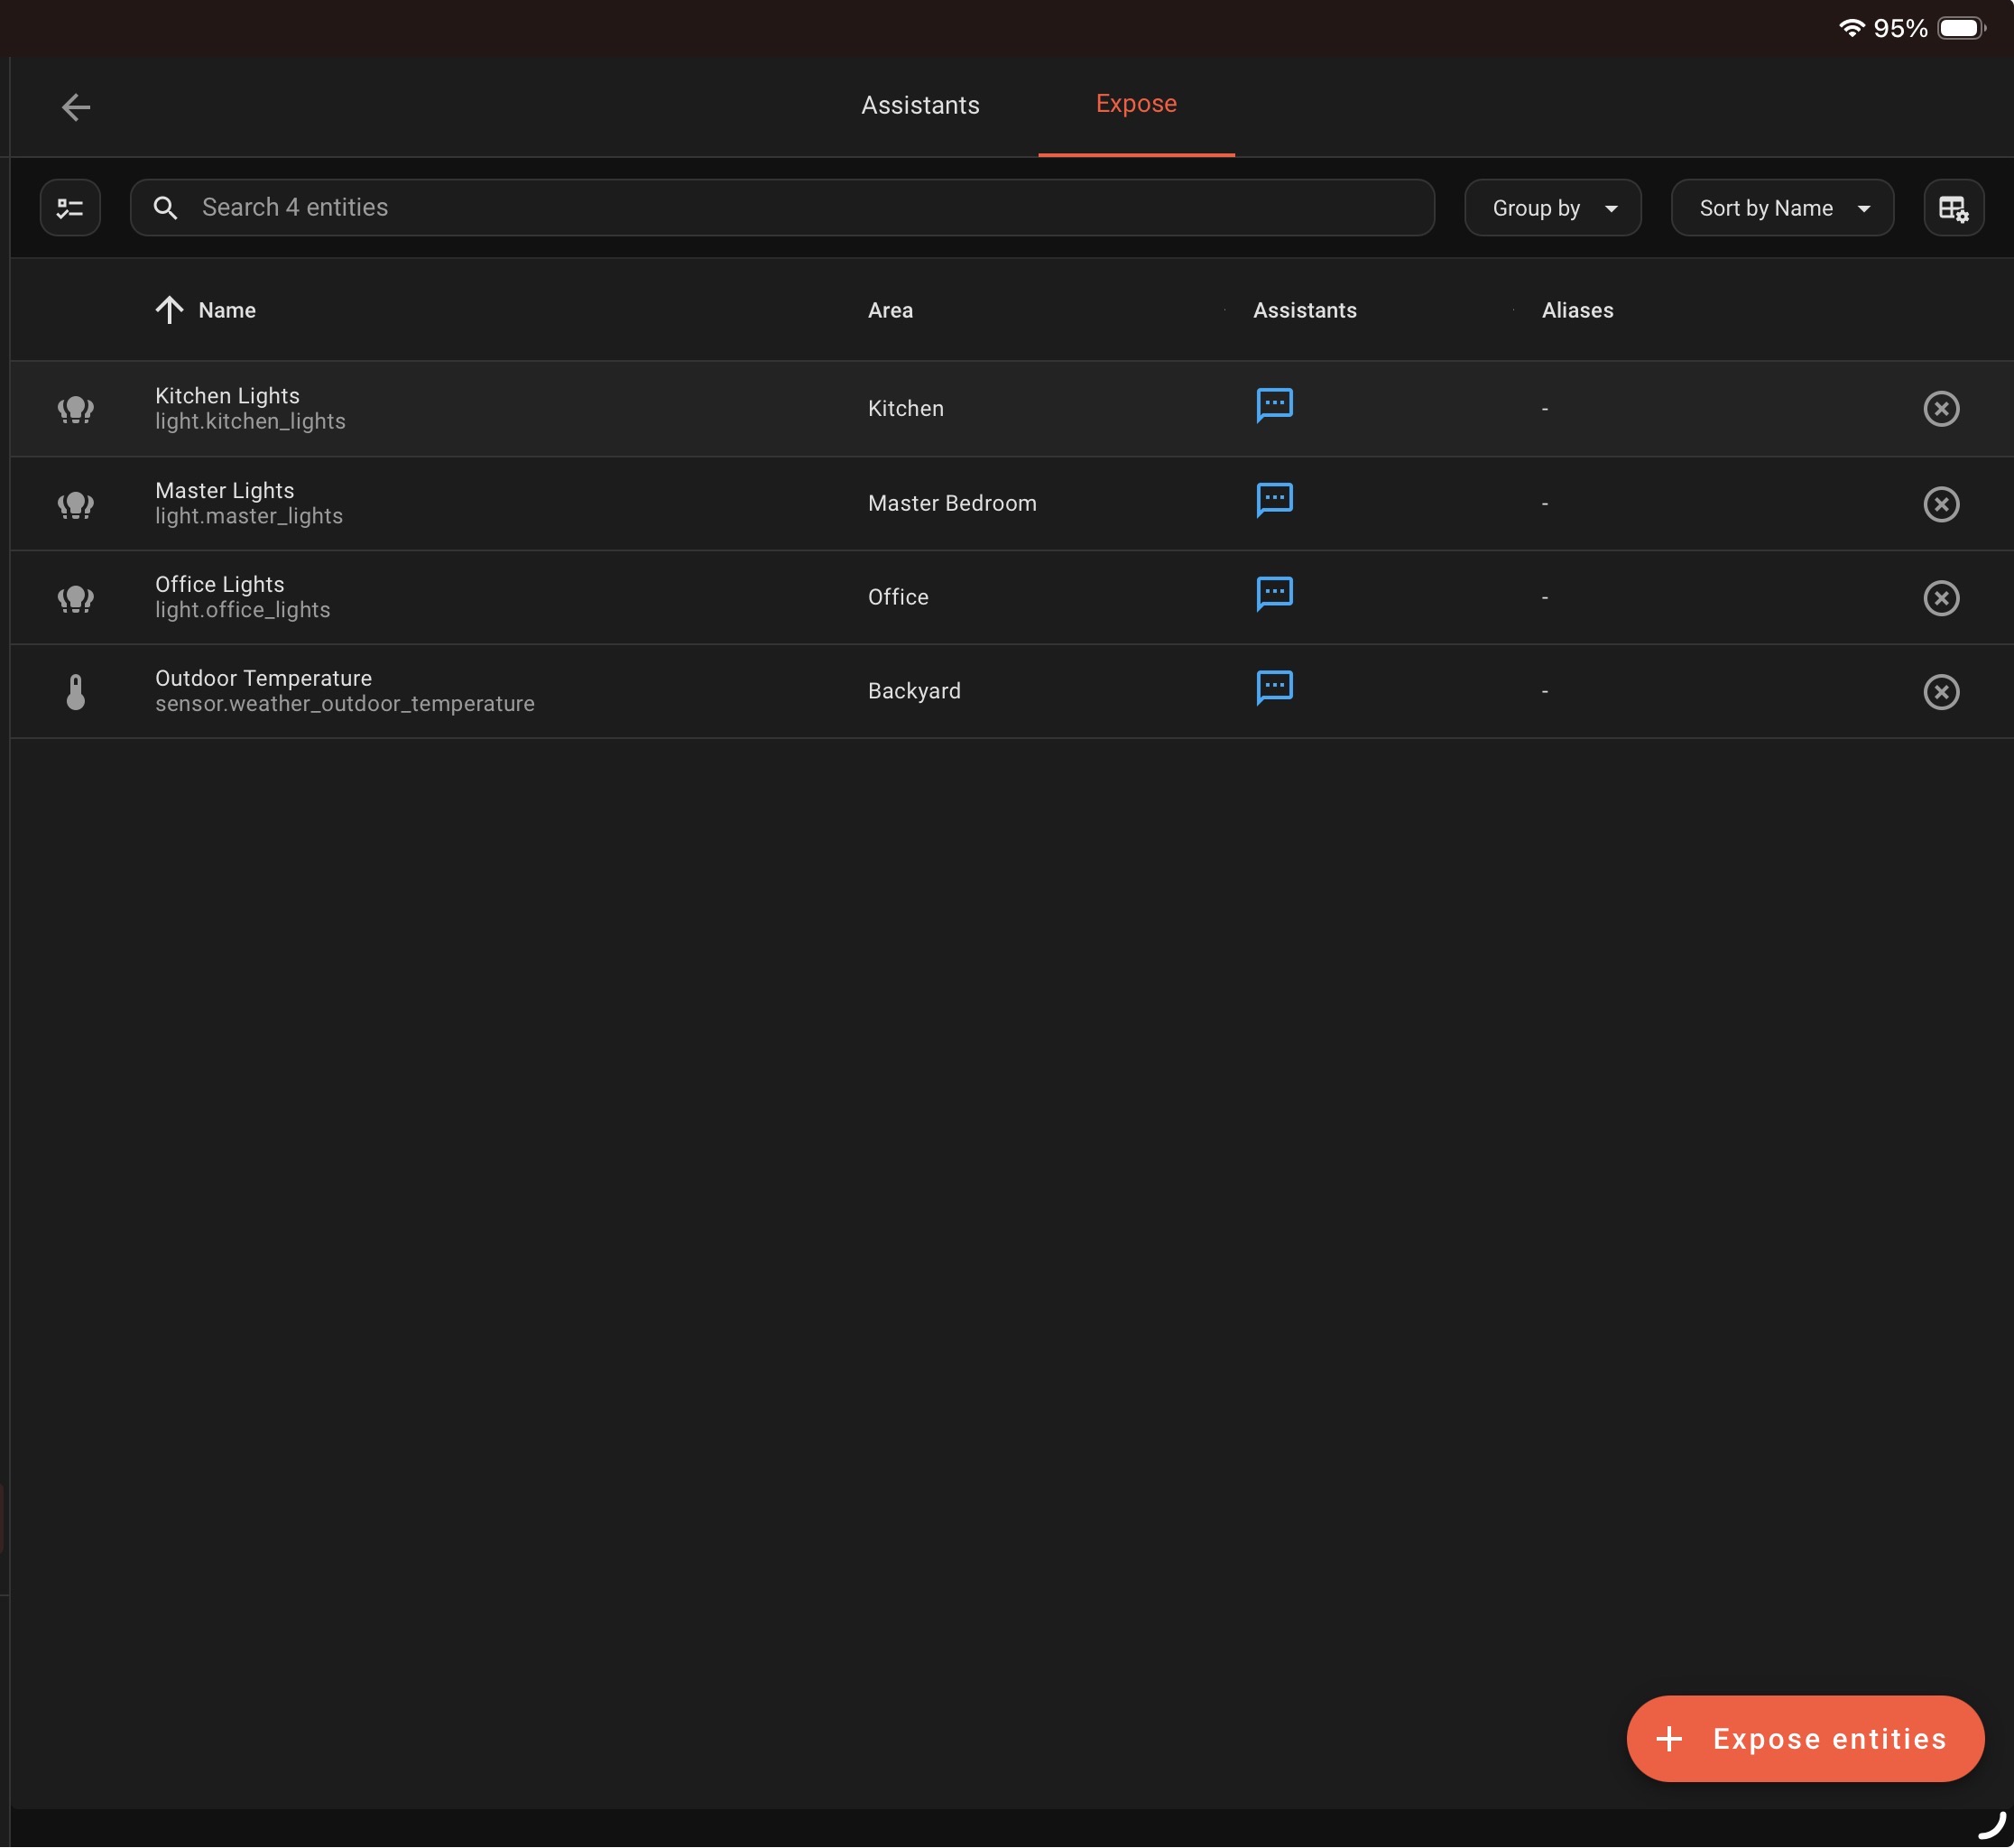Open the Sort by Name dropdown
The image size is (2014, 1848).
(1781, 208)
